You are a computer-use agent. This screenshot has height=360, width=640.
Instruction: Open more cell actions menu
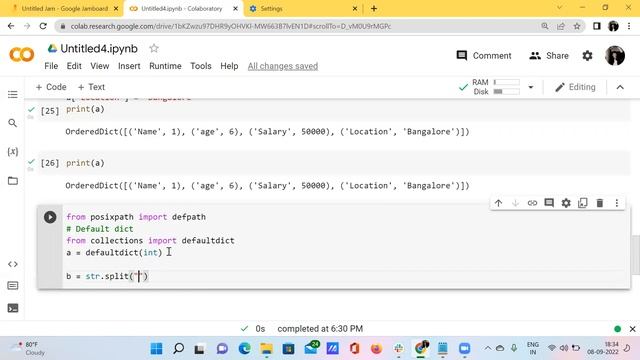click(x=617, y=203)
